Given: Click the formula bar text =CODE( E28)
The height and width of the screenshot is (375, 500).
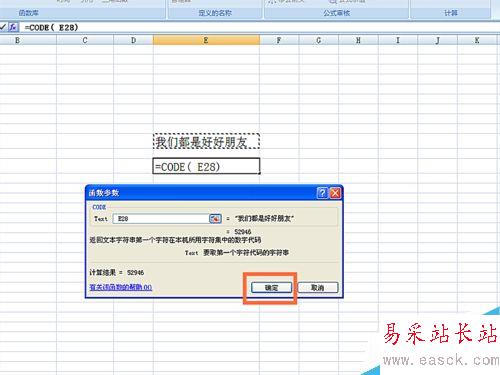Looking at the screenshot, I should tap(51, 27).
